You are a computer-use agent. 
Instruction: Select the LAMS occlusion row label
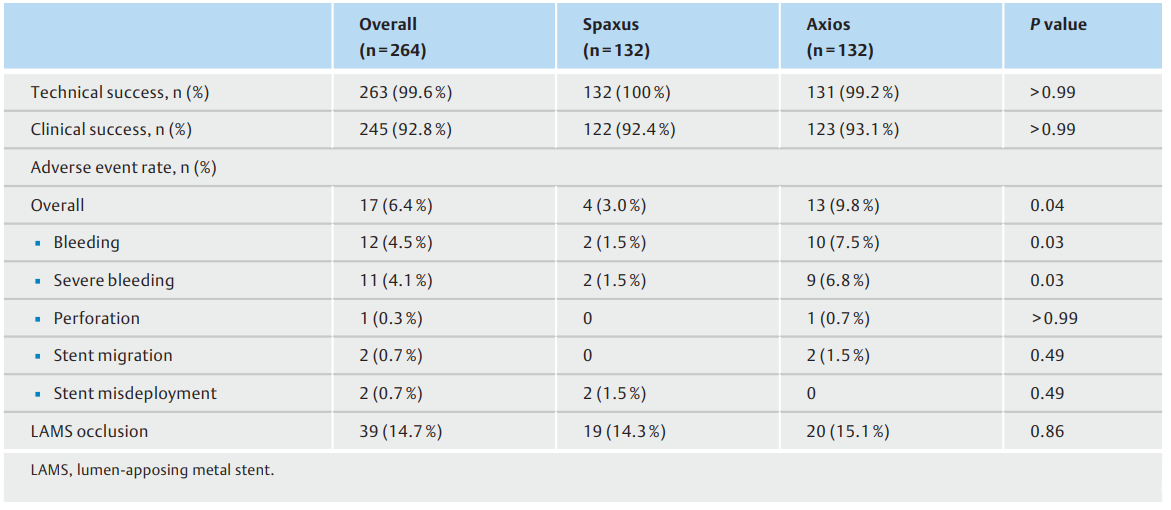tap(89, 431)
